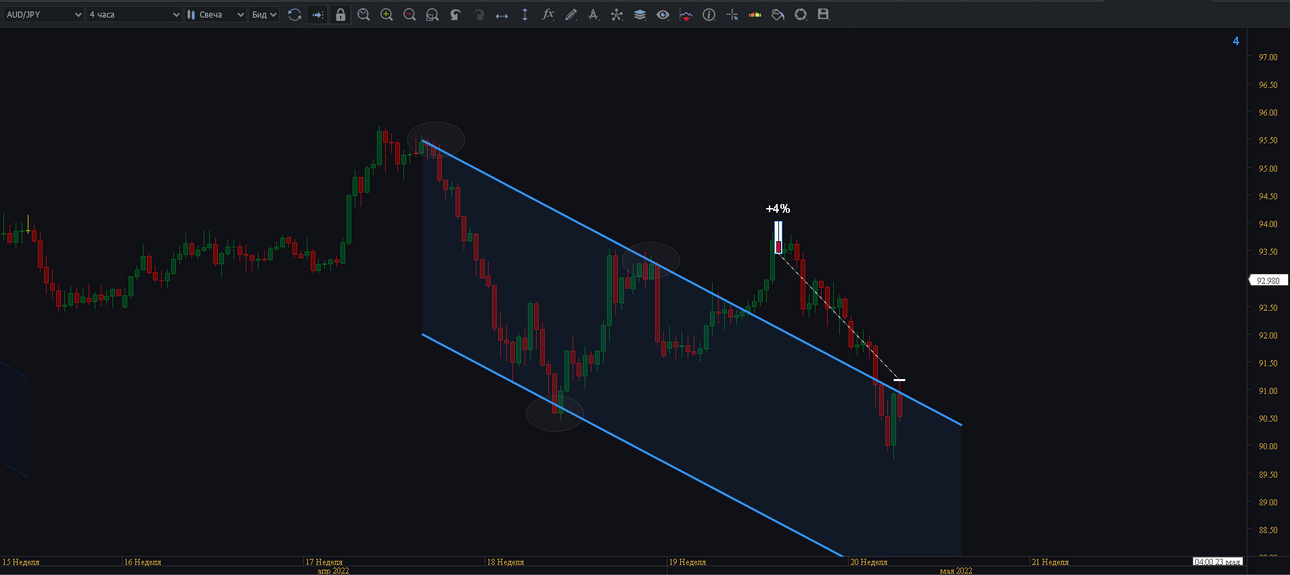Open the 'Бид' price type dropdown
This screenshot has height=575, width=1290.
coord(263,15)
